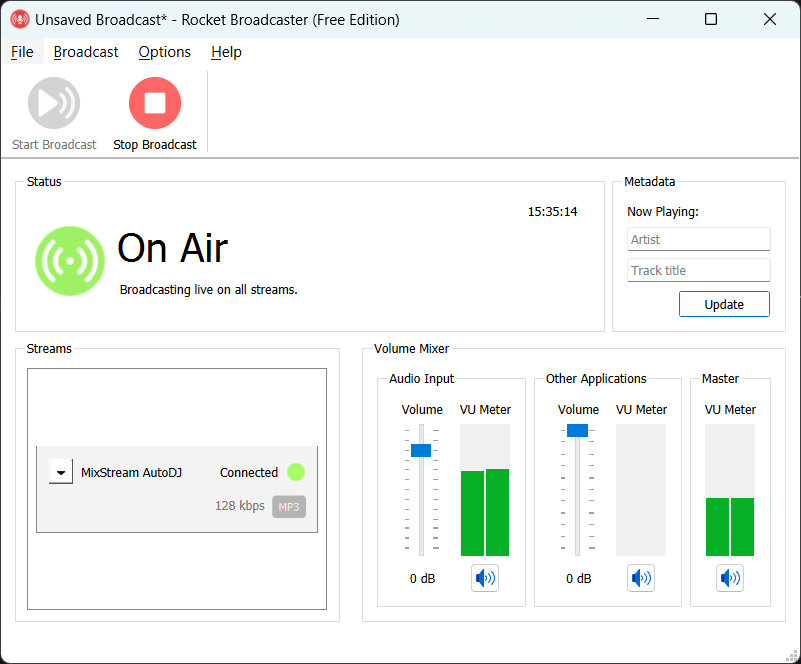Click the 15:35:14 broadcast timer
This screenshot has width=801, height=664.
[x=552, y=212]
